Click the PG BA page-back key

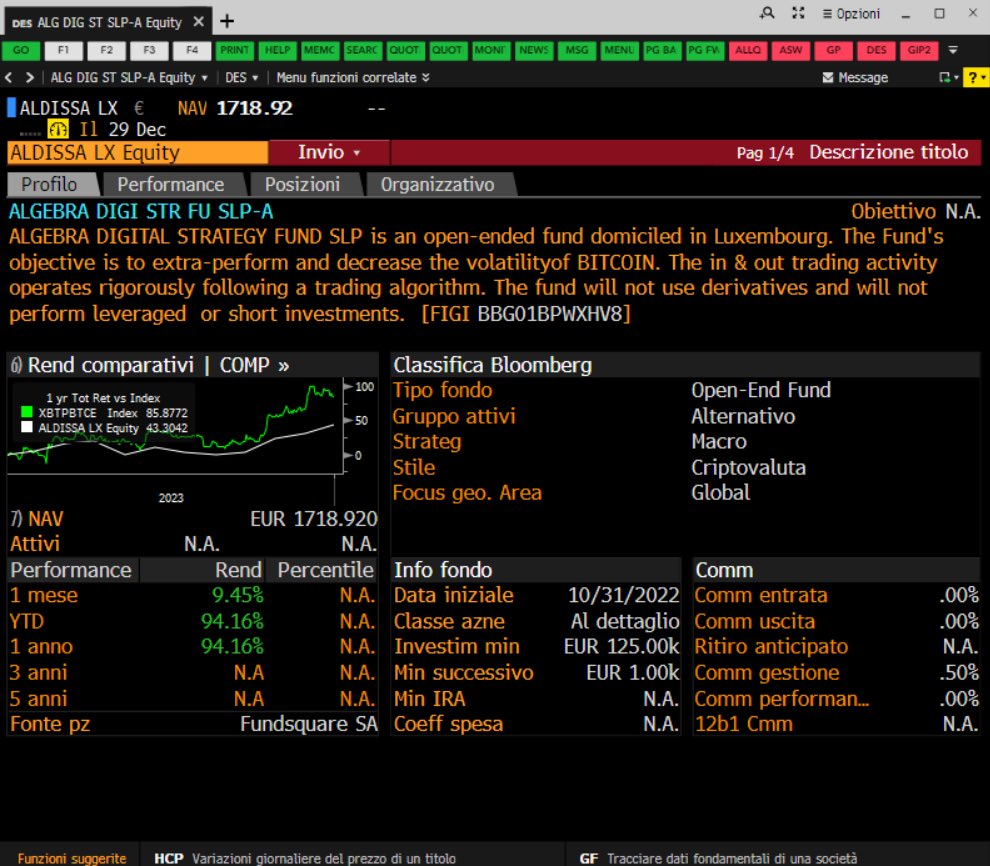tap(661, 50)
